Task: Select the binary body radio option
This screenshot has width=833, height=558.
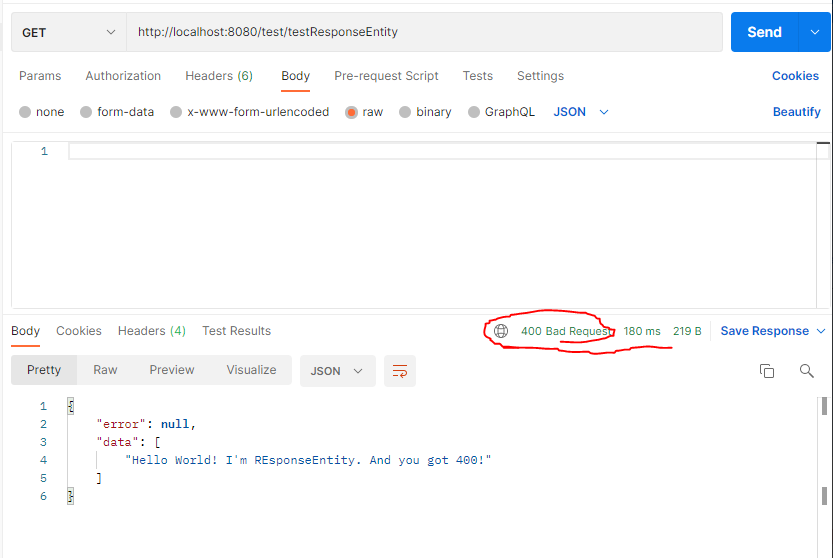Action: coord(405,112)
